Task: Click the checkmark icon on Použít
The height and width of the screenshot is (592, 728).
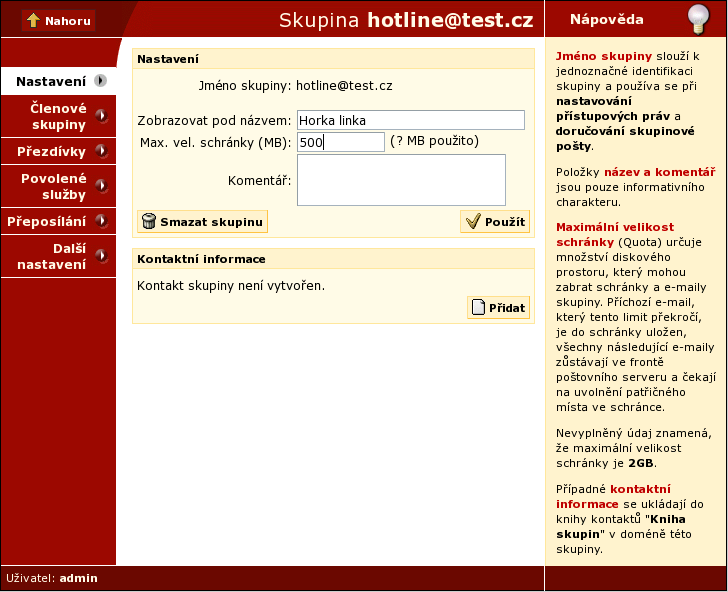Action: click(x=473, y=221)
